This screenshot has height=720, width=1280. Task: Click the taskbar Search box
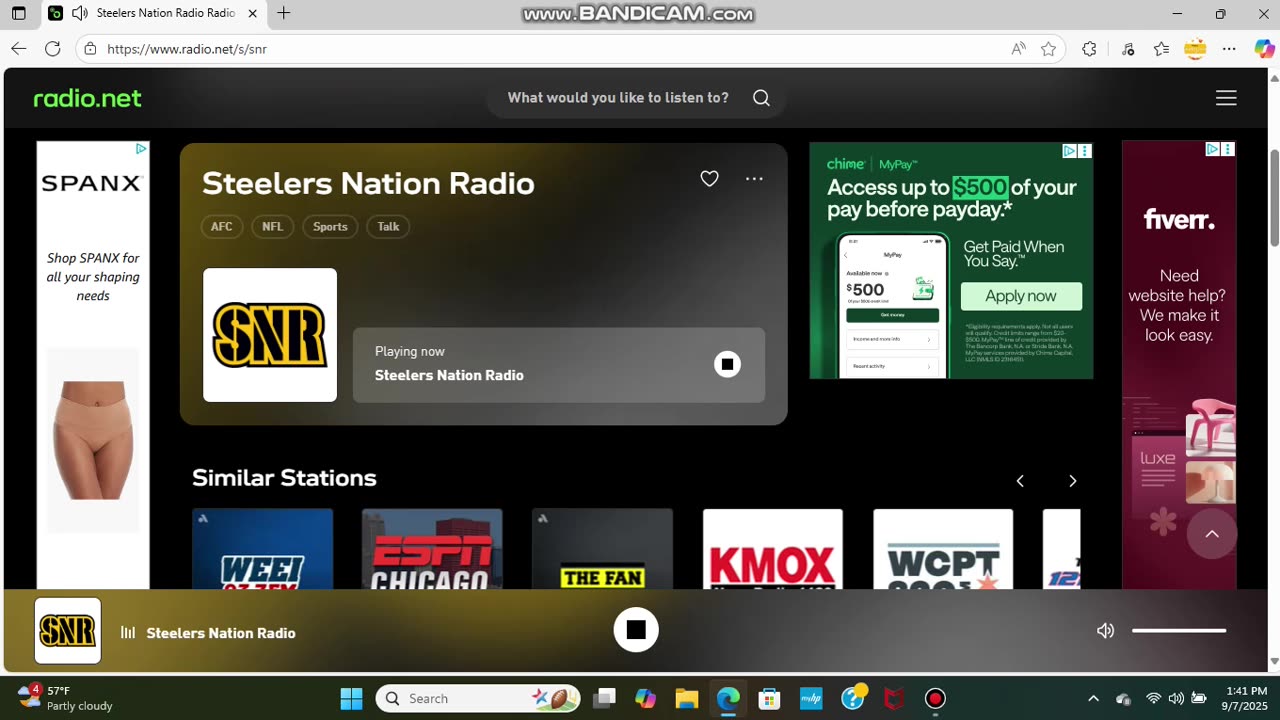pos(478,698)
